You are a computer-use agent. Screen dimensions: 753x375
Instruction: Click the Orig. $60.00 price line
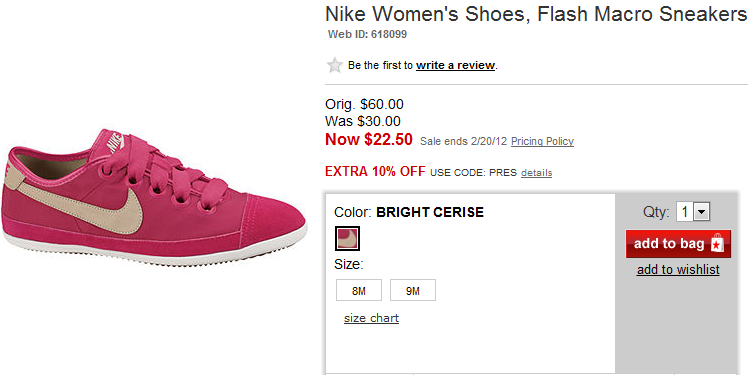[364, 104]
